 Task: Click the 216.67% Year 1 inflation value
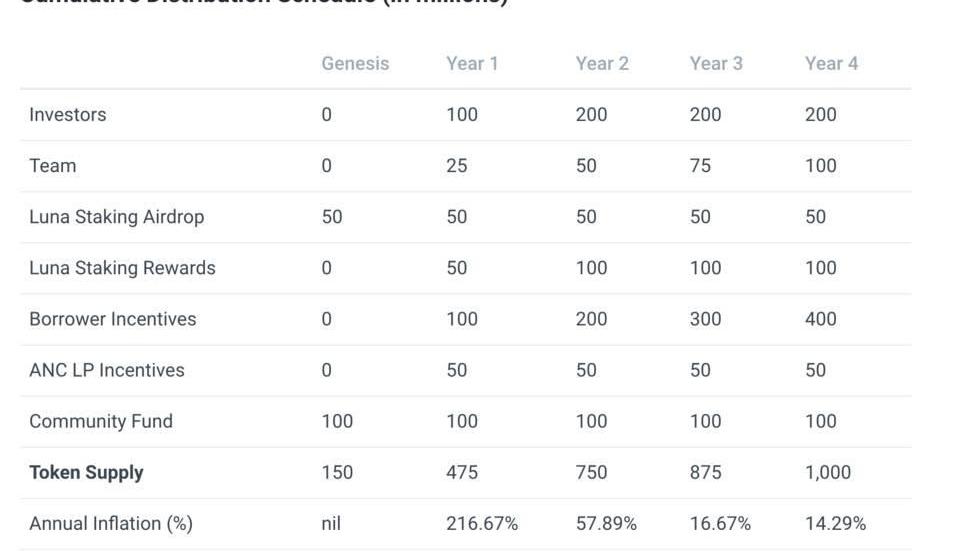click(x=482, y=523)
